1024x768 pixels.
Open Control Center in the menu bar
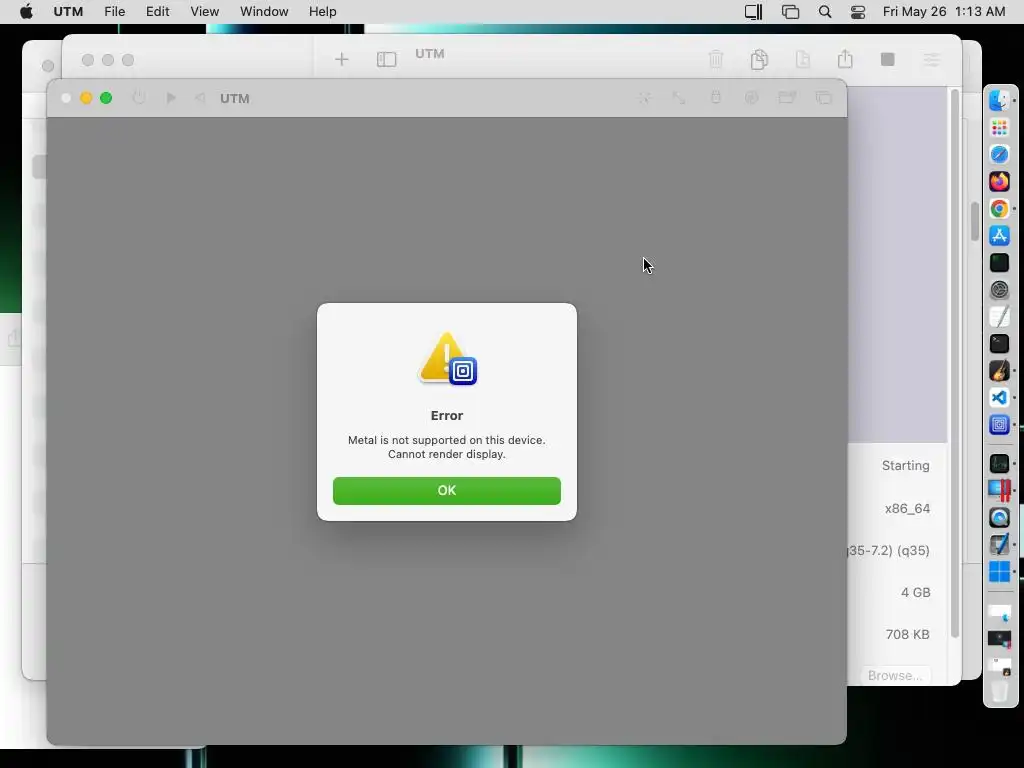858,12
